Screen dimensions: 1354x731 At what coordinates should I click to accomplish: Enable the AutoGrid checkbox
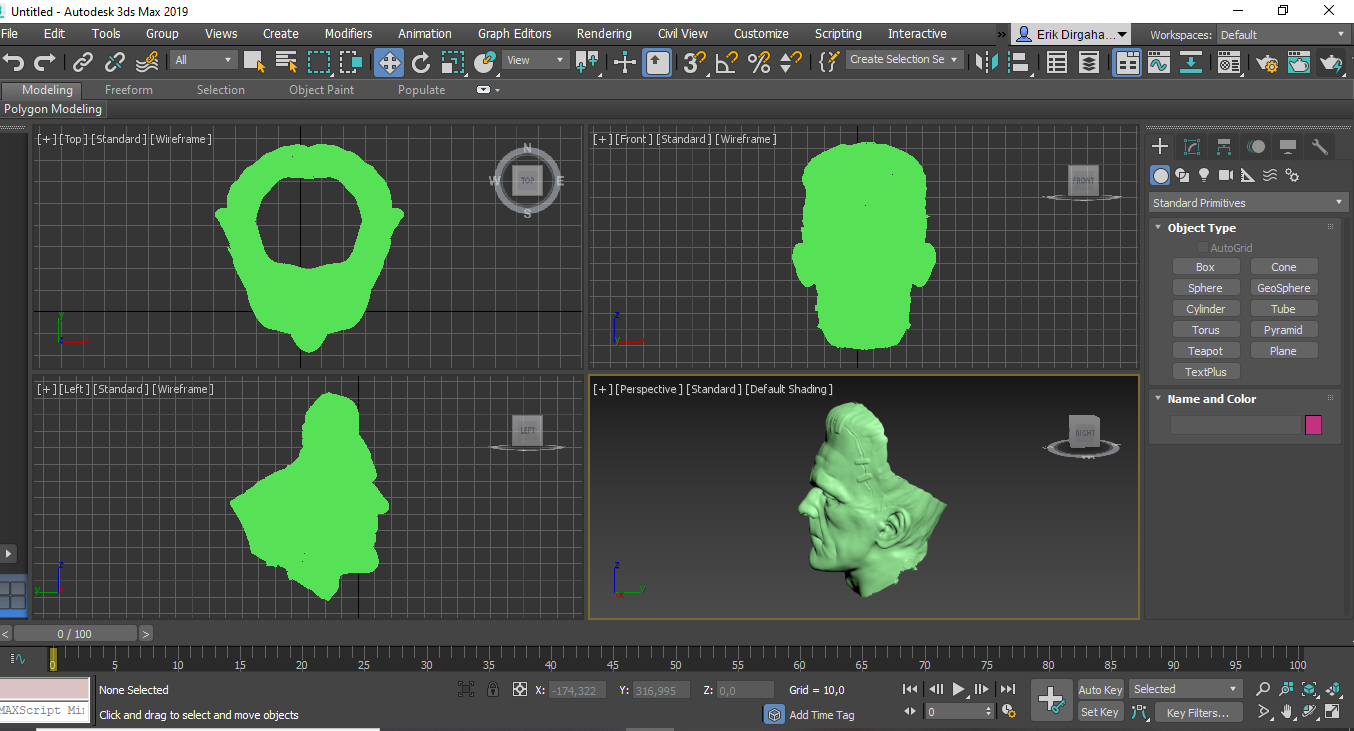click(1203, 248)
